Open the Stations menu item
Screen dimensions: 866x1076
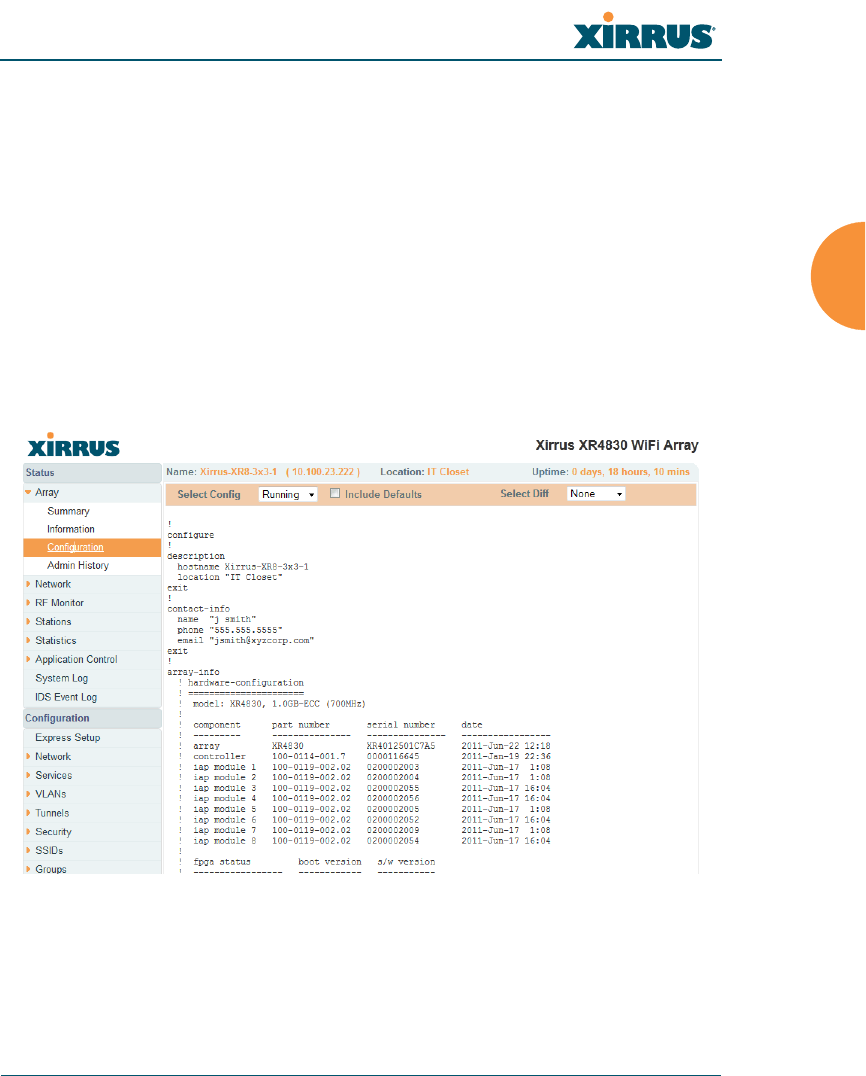[x=53, y=621]
